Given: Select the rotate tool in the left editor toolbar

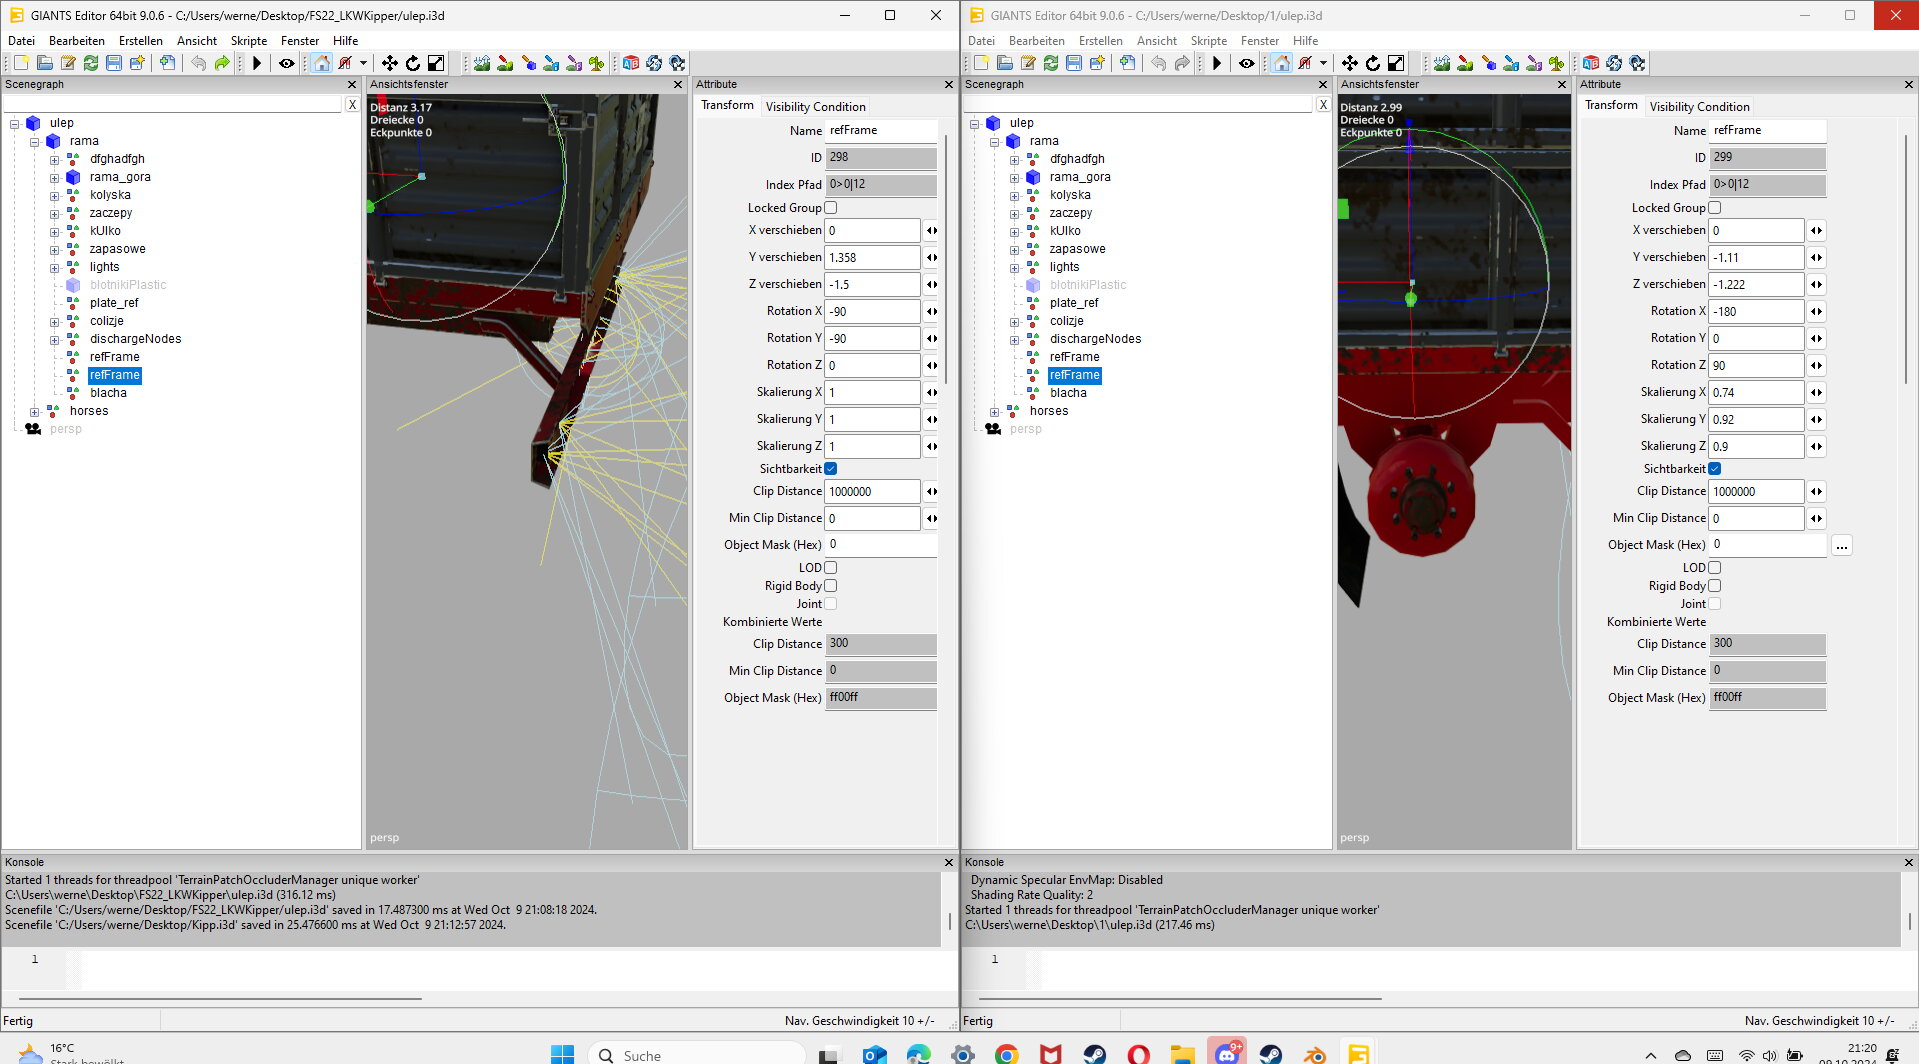Looking at the screenshot, I should [413, 63].
